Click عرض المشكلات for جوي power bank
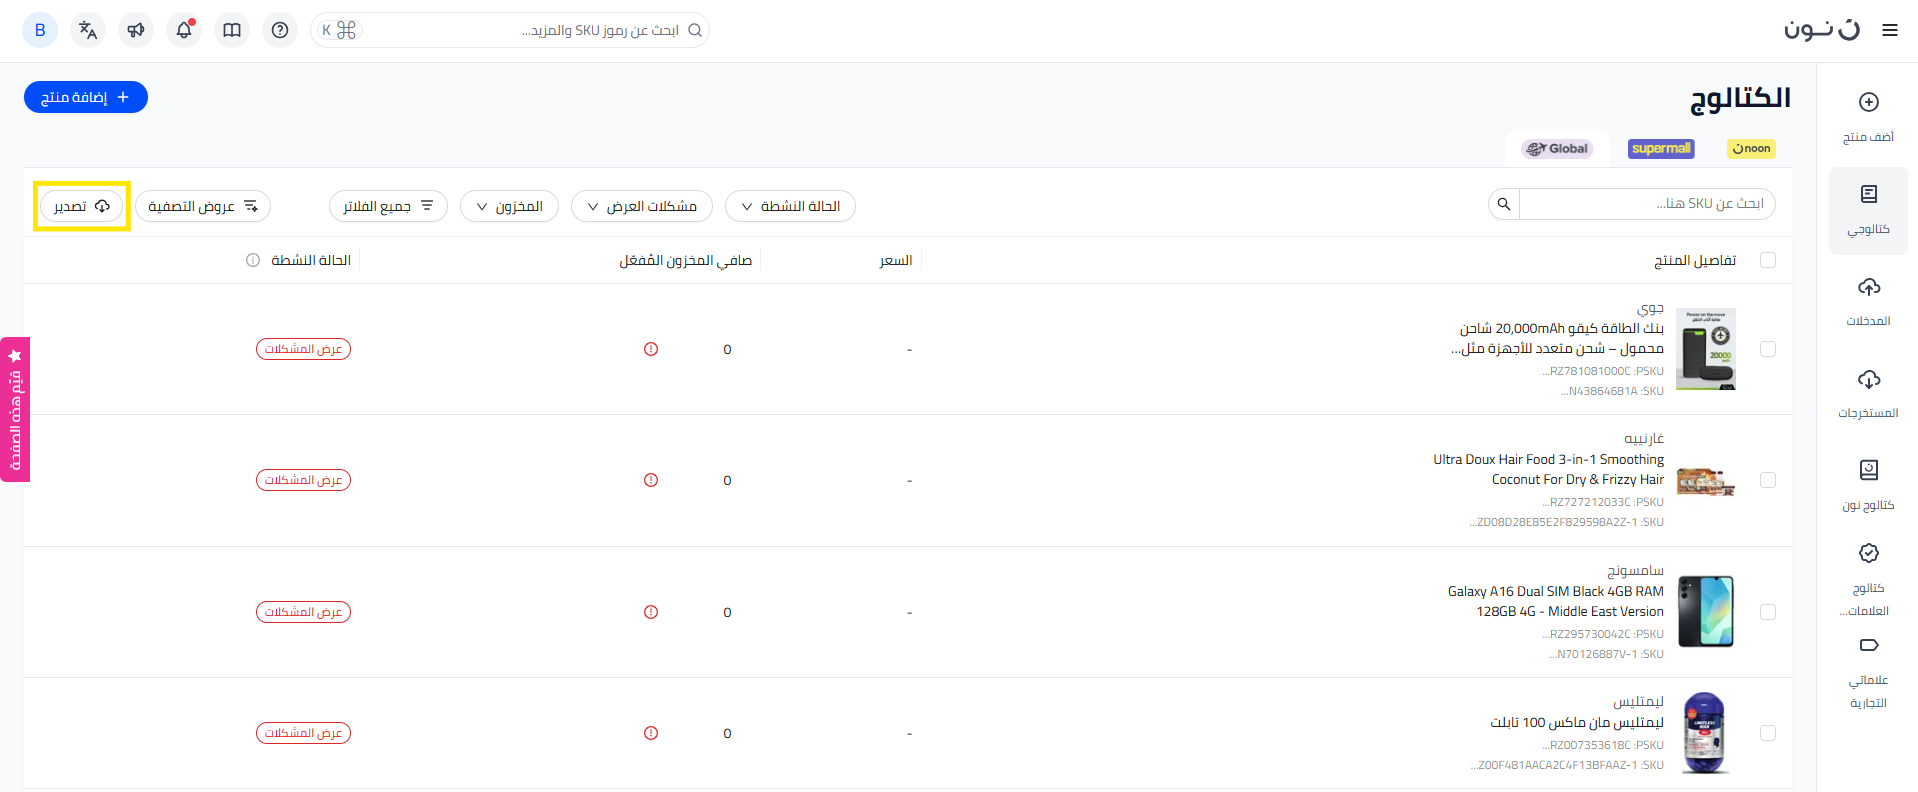 pos(303,349)
